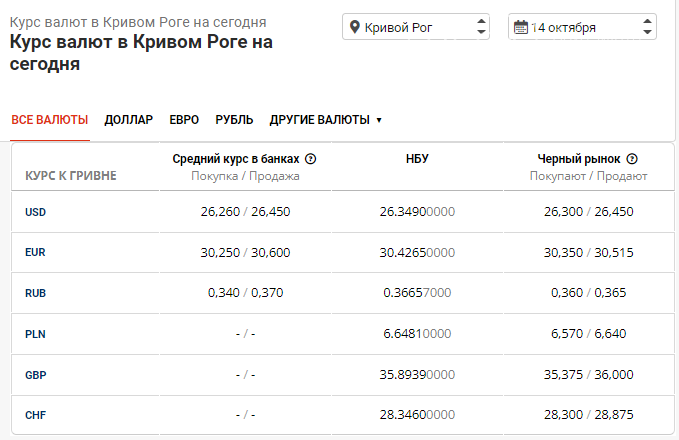Click the question mark icon beside Черный рынок
The height and width of the screenshot is (440, 679).
pos(632,158)
